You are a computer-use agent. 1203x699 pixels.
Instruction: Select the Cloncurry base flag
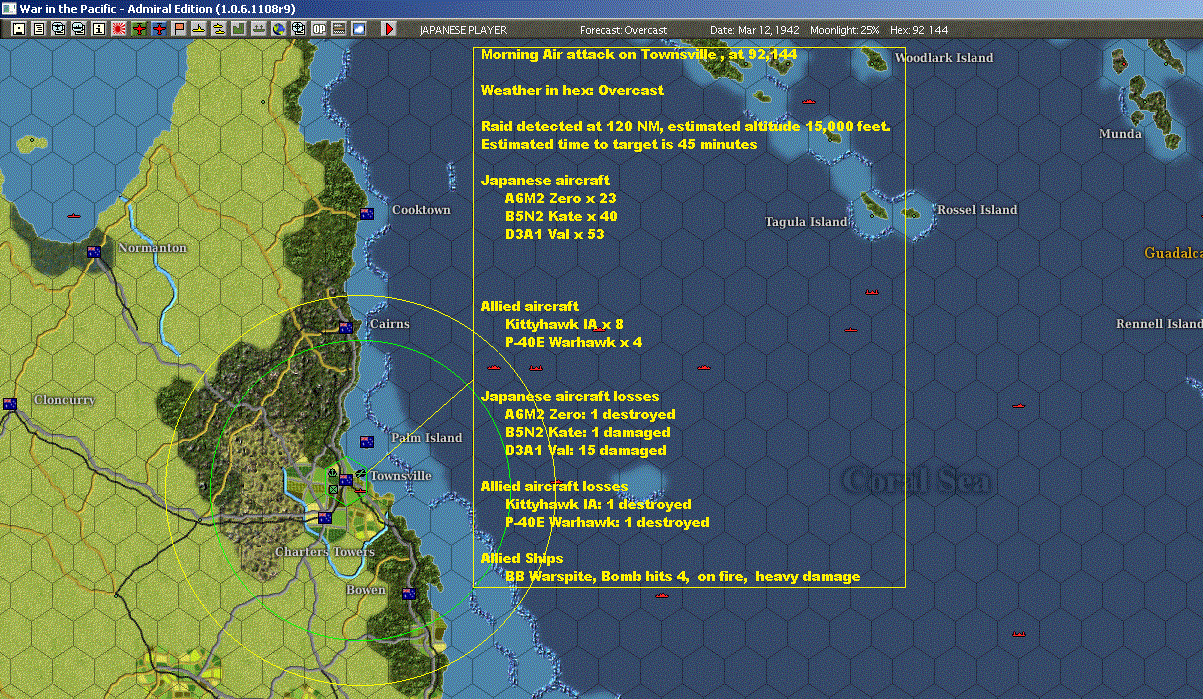point(10,404)
